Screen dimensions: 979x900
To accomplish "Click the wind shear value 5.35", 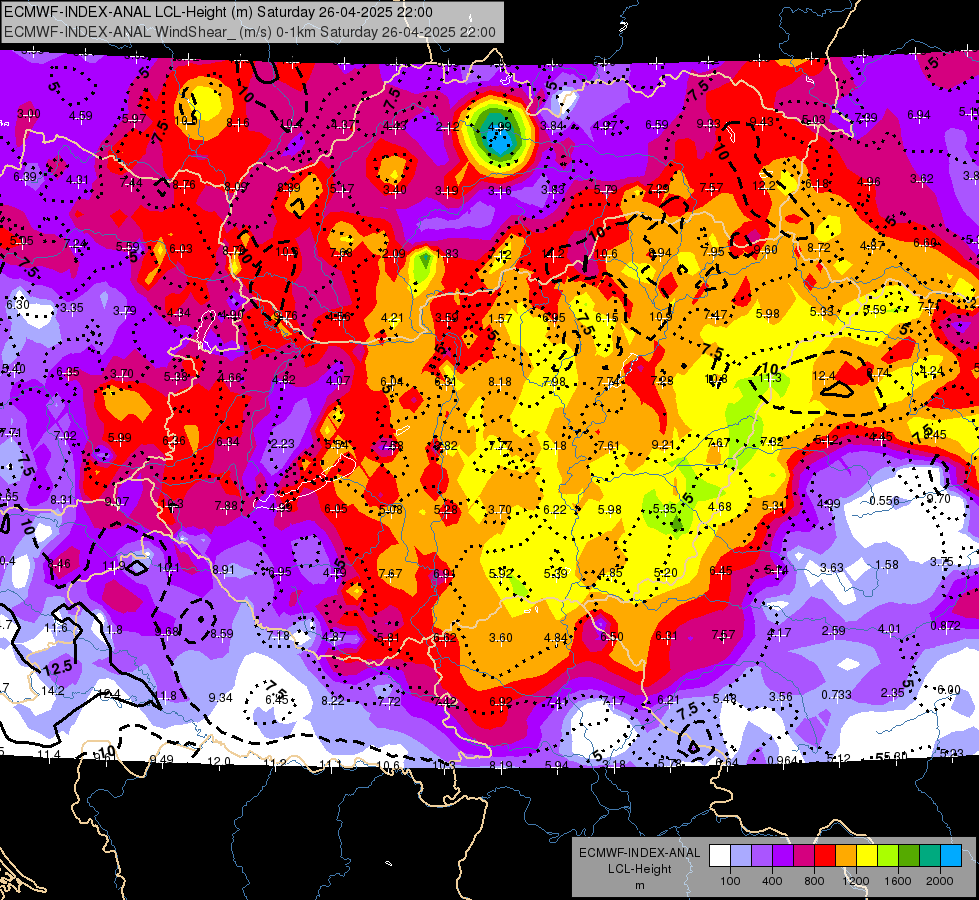I will (x=665, y=508).
